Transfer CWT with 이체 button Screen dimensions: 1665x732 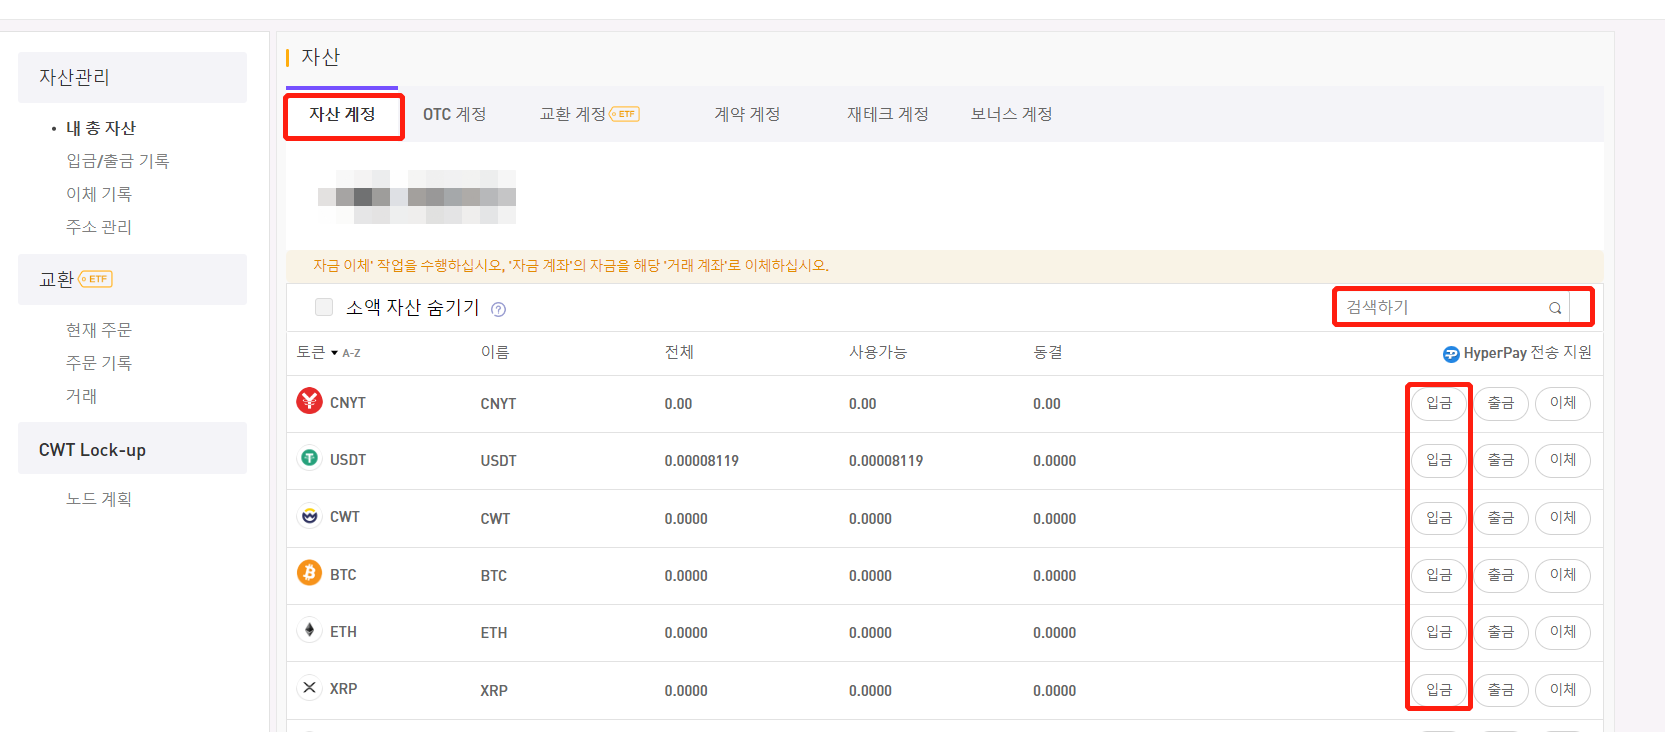tap(1563, 518)
